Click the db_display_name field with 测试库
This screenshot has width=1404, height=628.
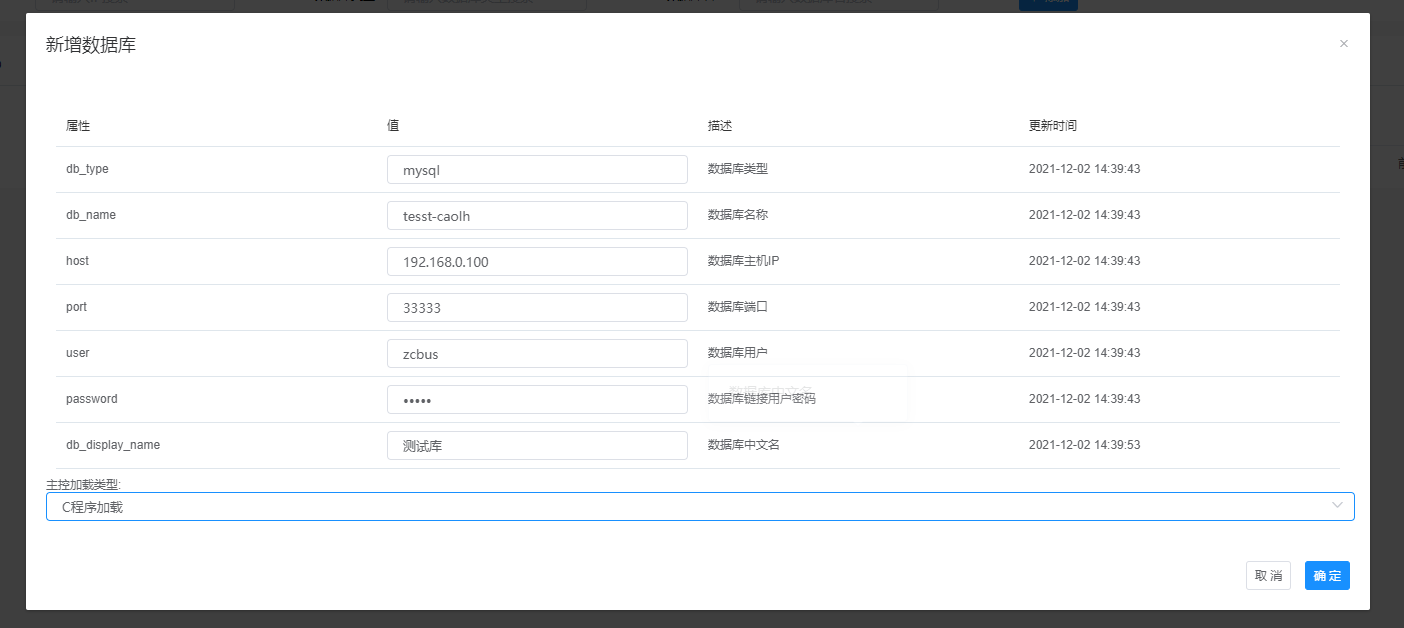pos(537,446)
